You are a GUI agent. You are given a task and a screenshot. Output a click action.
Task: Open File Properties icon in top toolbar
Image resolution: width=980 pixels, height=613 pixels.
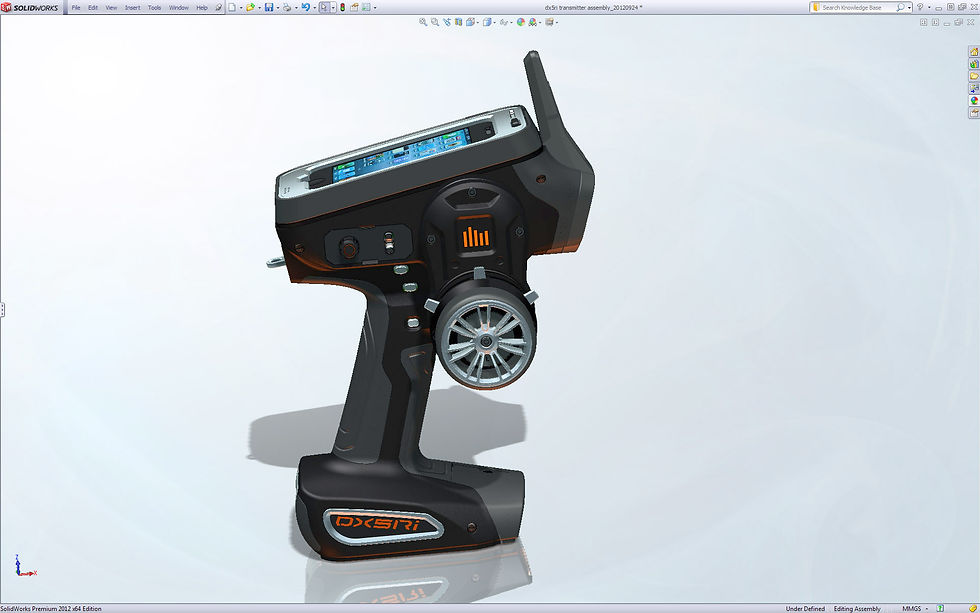pos(354,7)
